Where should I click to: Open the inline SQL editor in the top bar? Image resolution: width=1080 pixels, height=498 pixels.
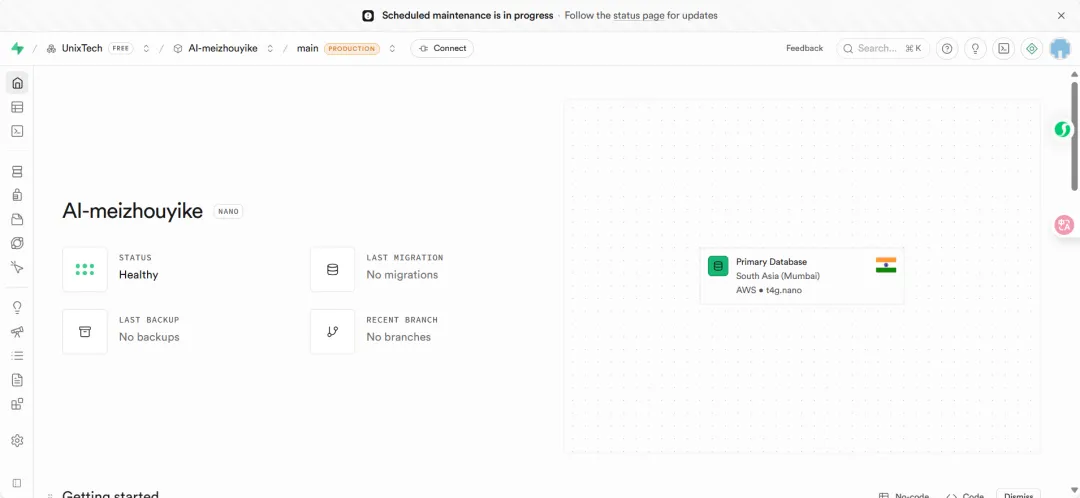click(1003, 49)
